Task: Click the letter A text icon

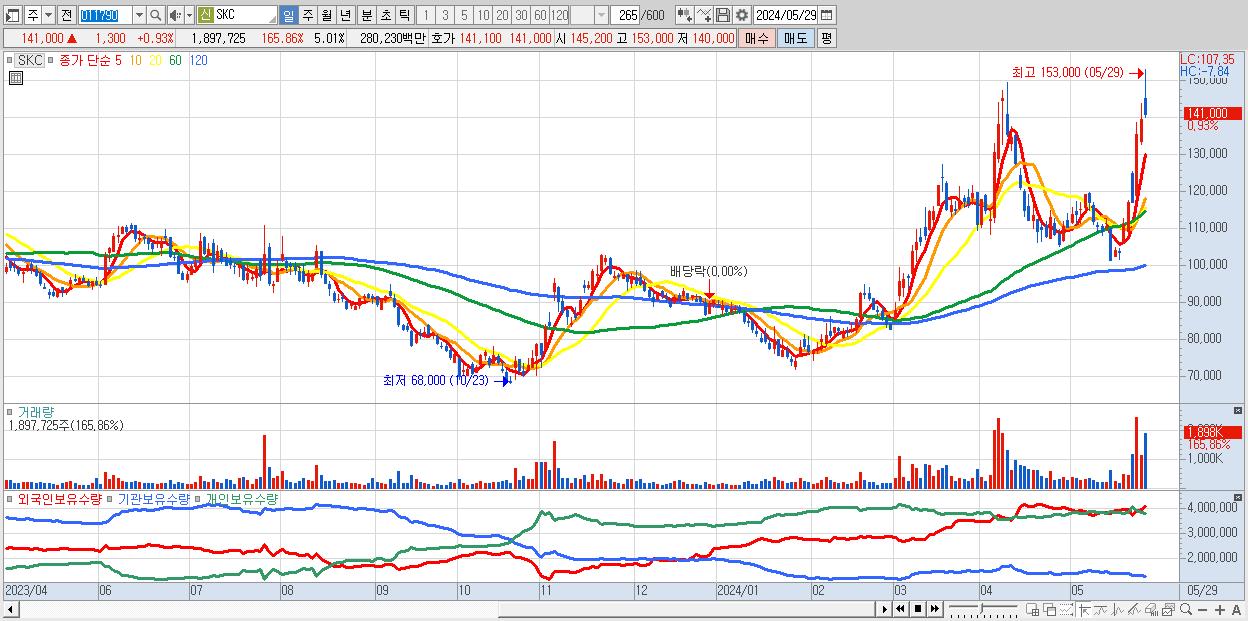Action: [1237, 610]
